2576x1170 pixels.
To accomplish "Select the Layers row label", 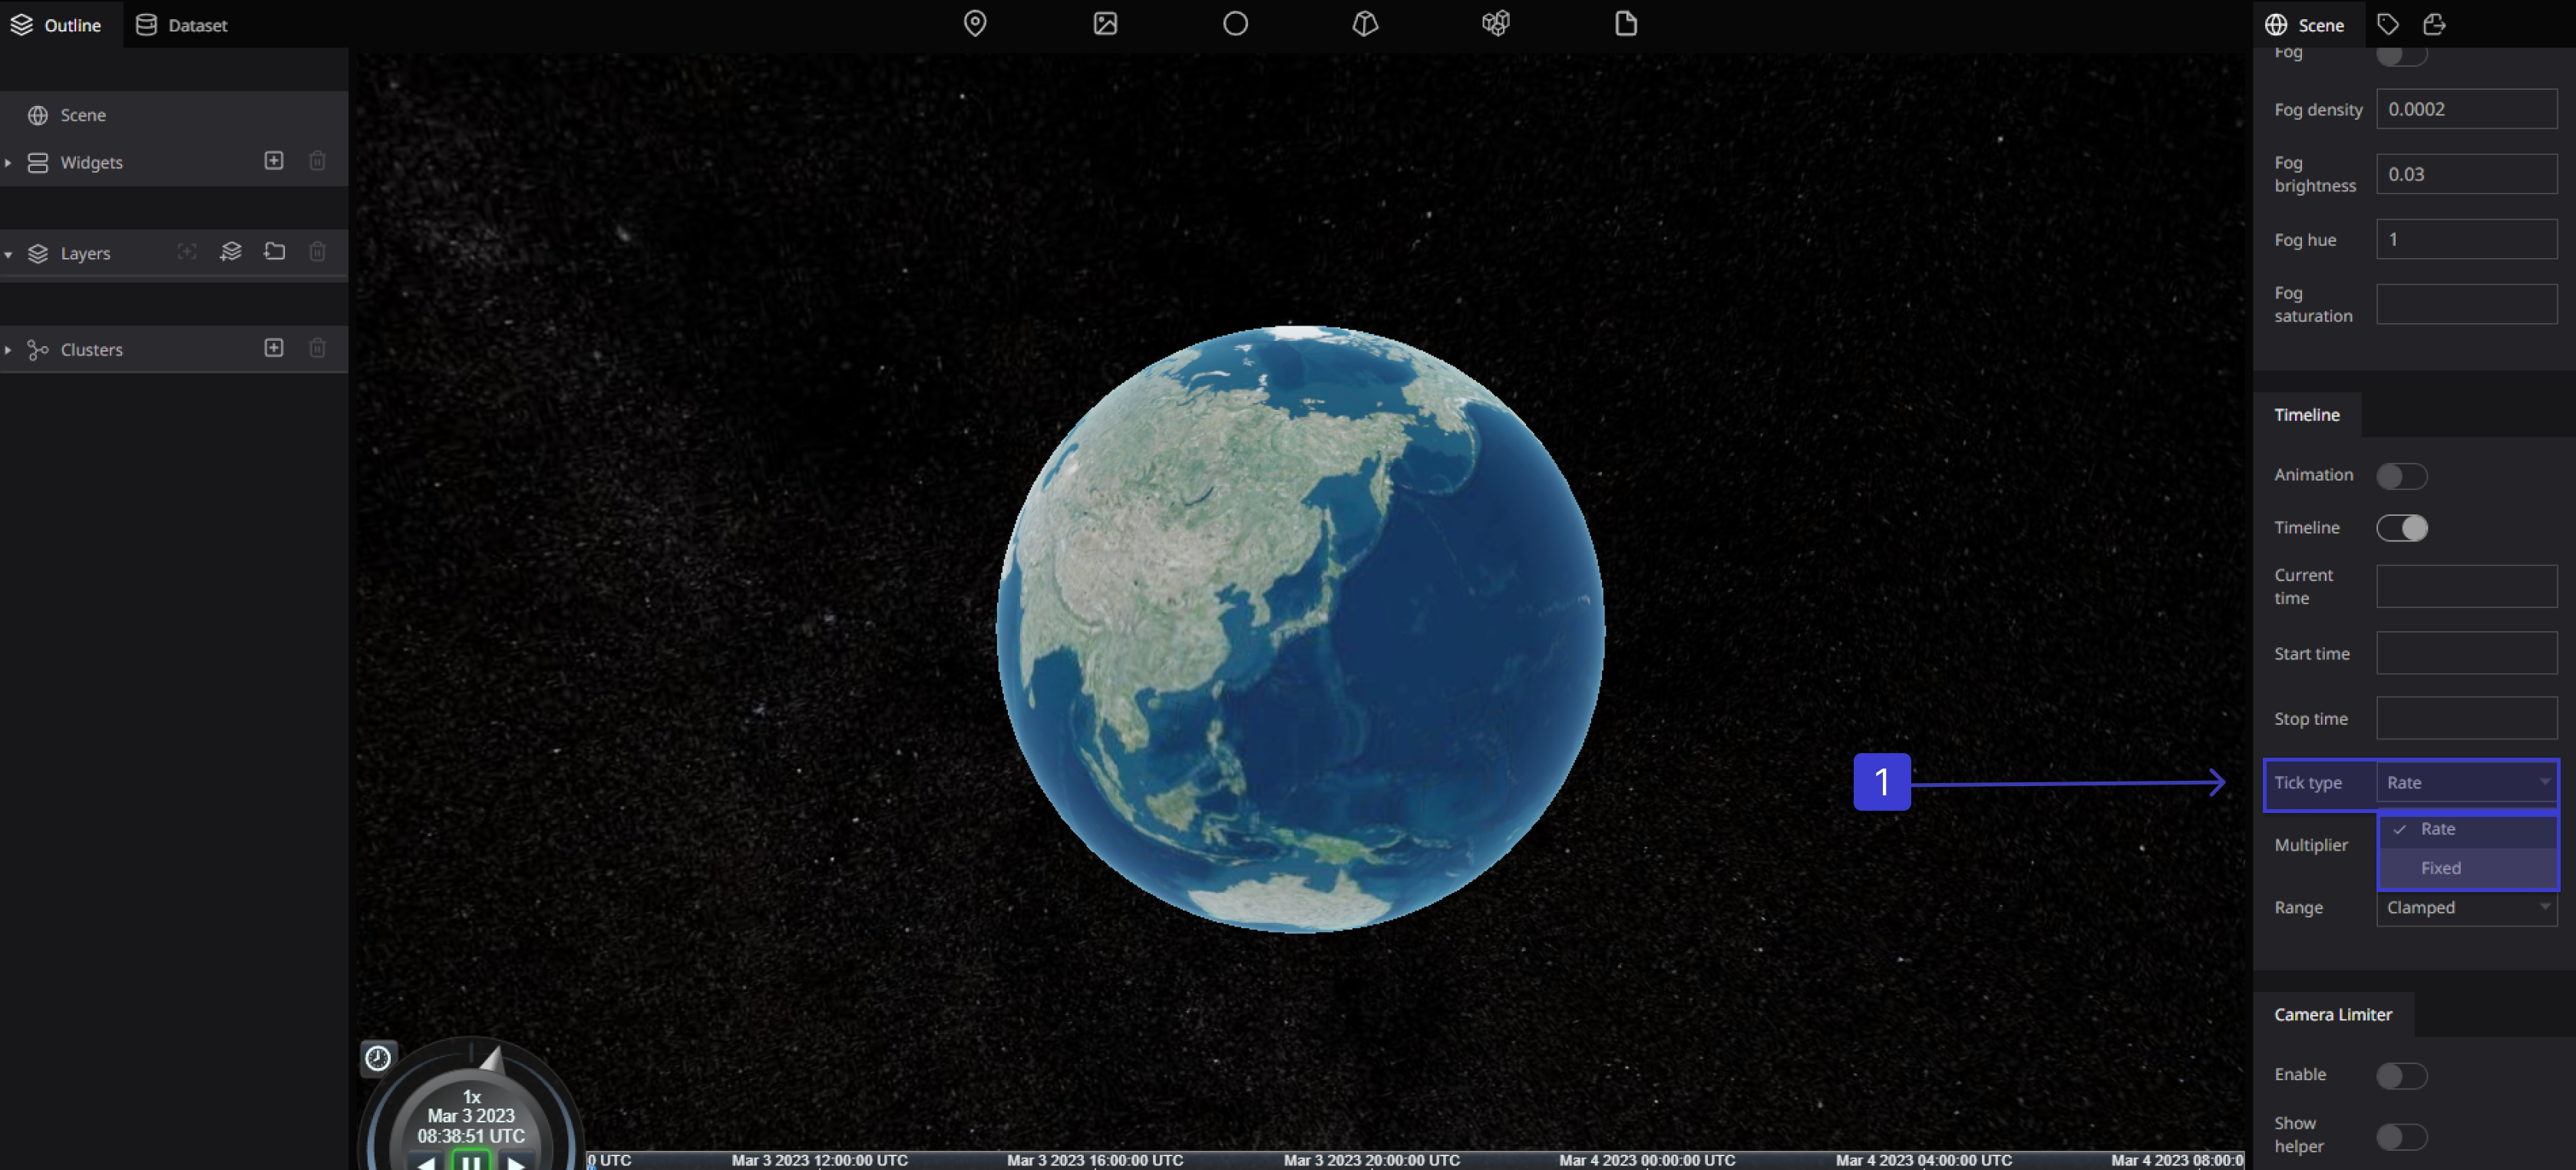I will coord(85,253).
